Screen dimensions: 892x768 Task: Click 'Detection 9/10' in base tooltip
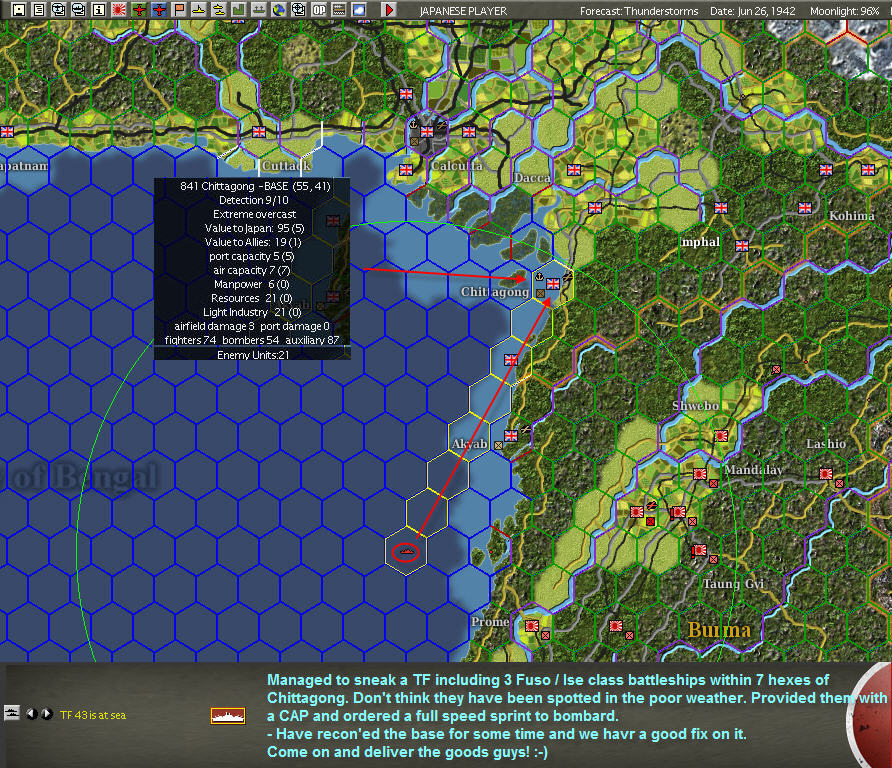pos(254,200)
